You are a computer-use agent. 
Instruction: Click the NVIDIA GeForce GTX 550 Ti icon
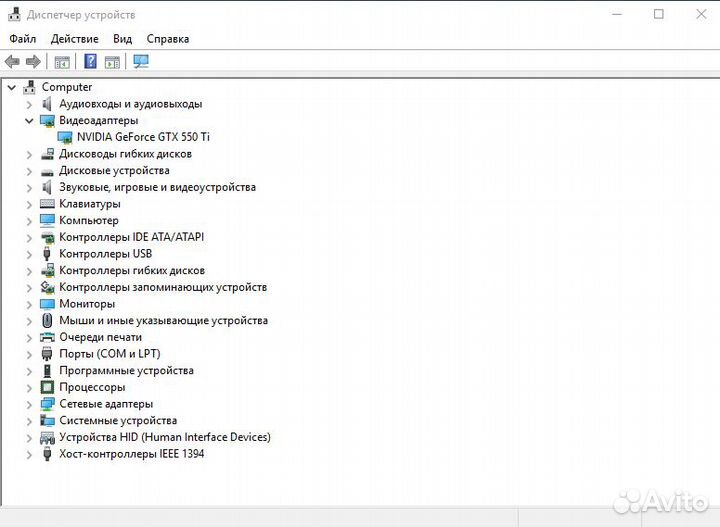(x=65, y=137)
